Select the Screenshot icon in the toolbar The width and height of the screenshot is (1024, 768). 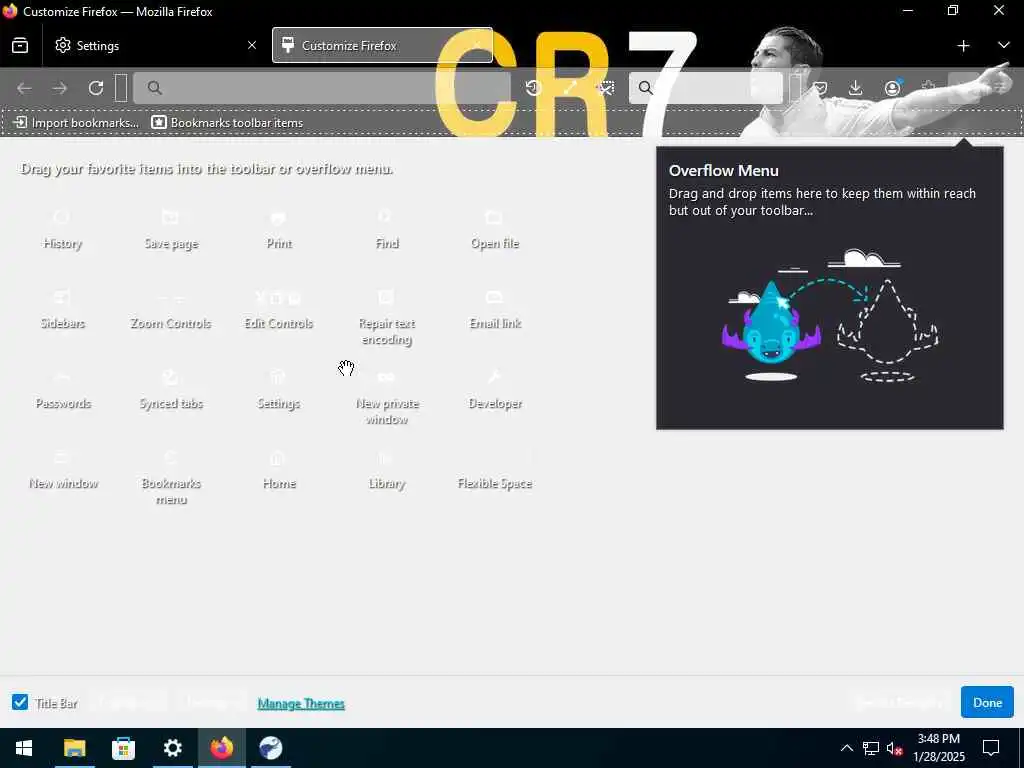[606, 88]
